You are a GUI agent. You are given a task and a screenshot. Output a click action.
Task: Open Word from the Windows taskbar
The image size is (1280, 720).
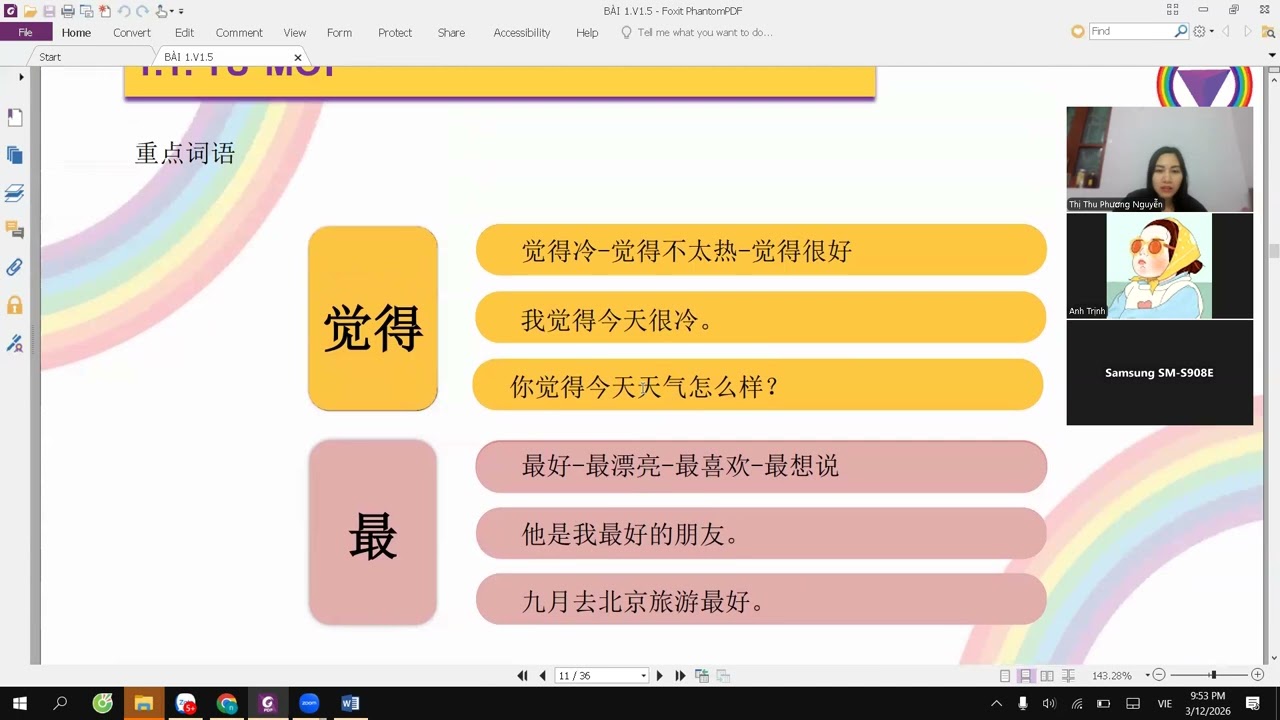(x=350, y=703)
